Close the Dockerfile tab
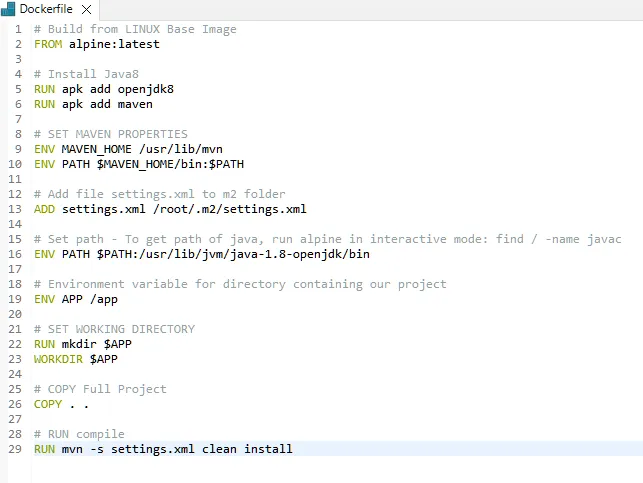Viewport: 643px width, 483px height. point(87,9)
